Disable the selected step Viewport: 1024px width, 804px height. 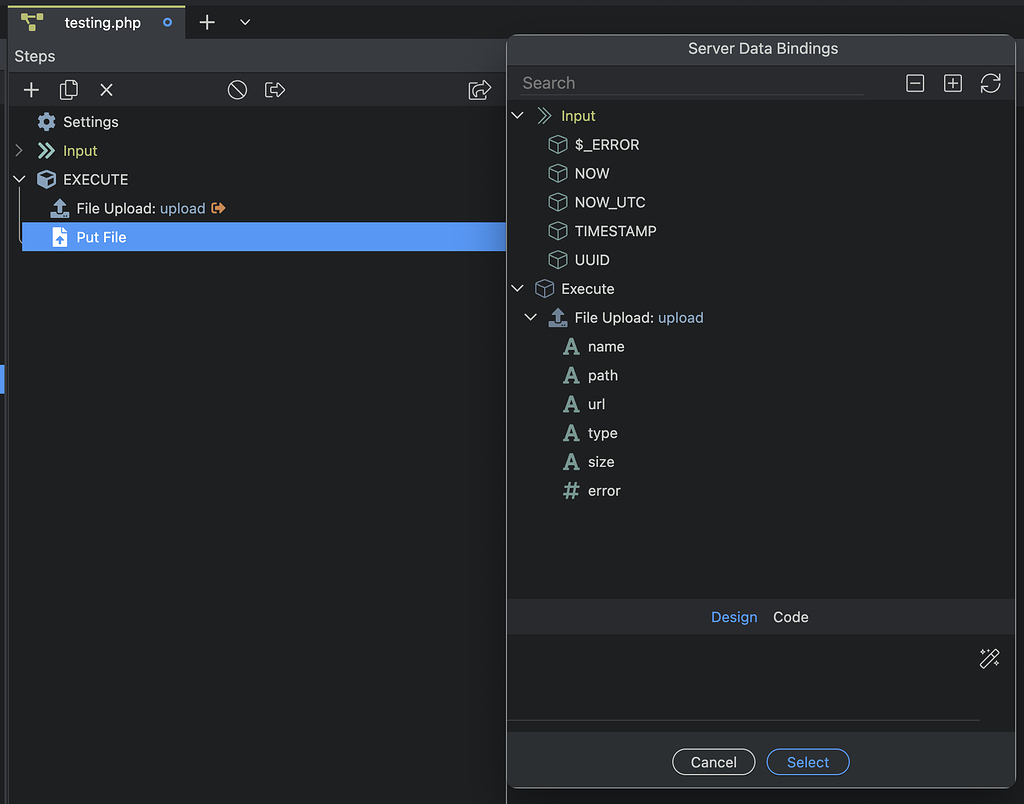coord(237,89)
